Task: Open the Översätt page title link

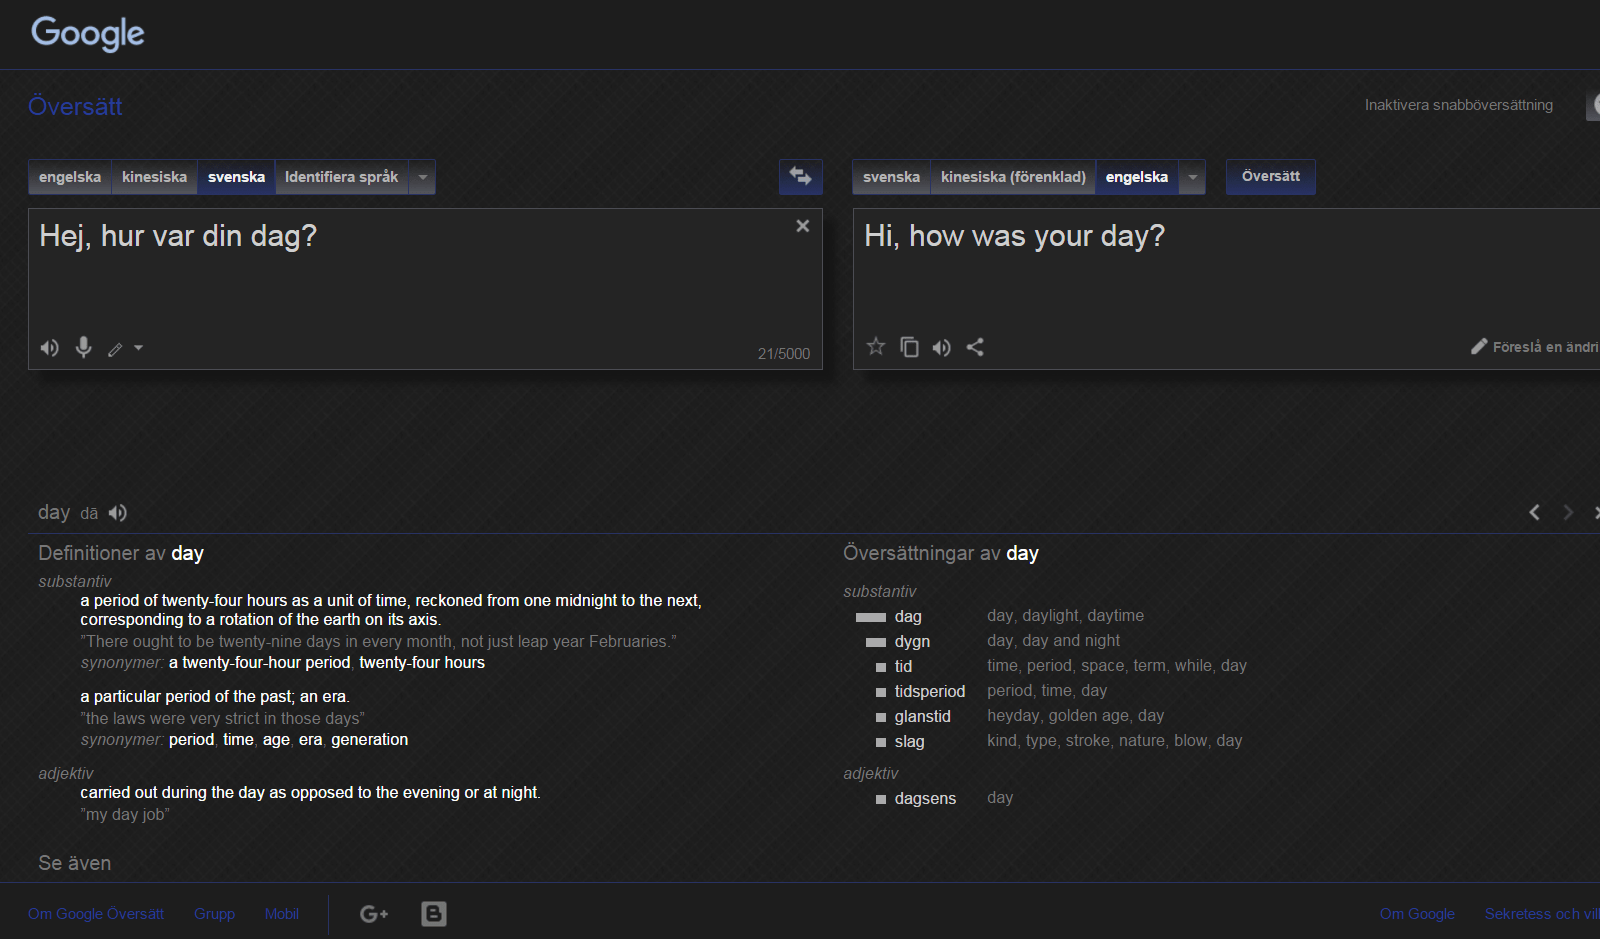Action: 75,106
